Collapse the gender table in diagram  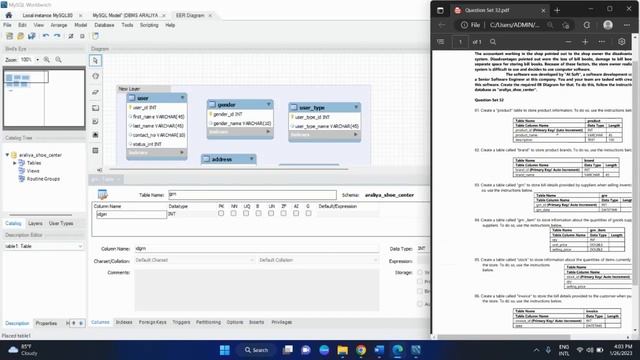(x=269, y=104)
